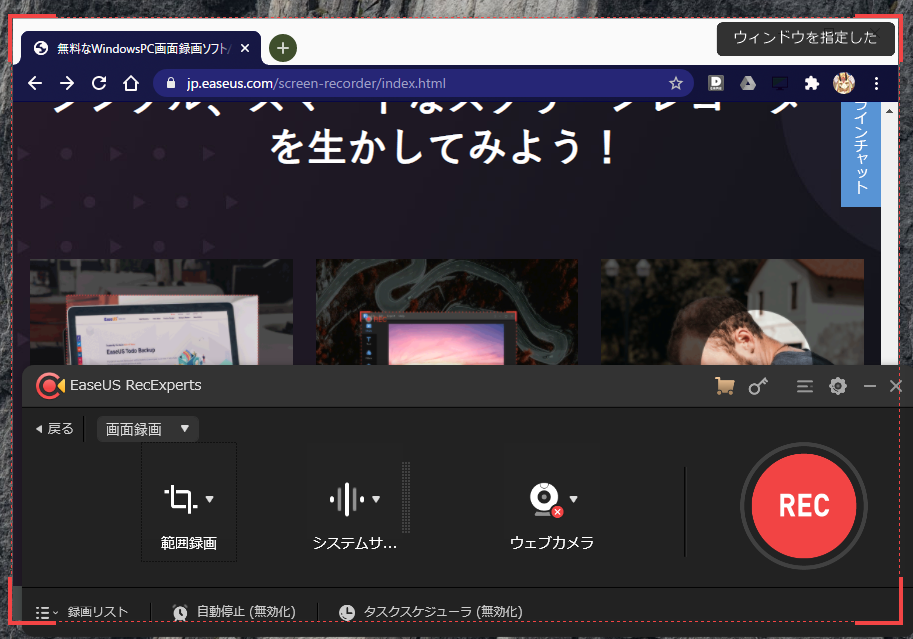The image size is (913, 639).
Task: Click the system sound volume level meter
Action: pos(406,497)
